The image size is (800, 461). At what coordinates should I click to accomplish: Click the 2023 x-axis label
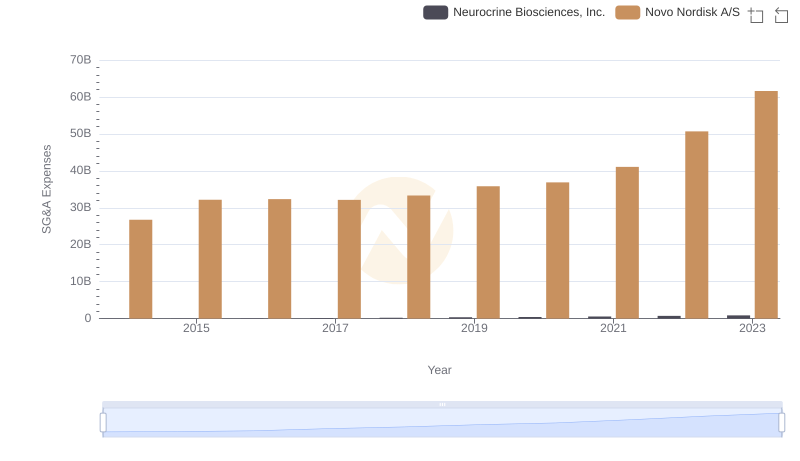tap(753, 328)
